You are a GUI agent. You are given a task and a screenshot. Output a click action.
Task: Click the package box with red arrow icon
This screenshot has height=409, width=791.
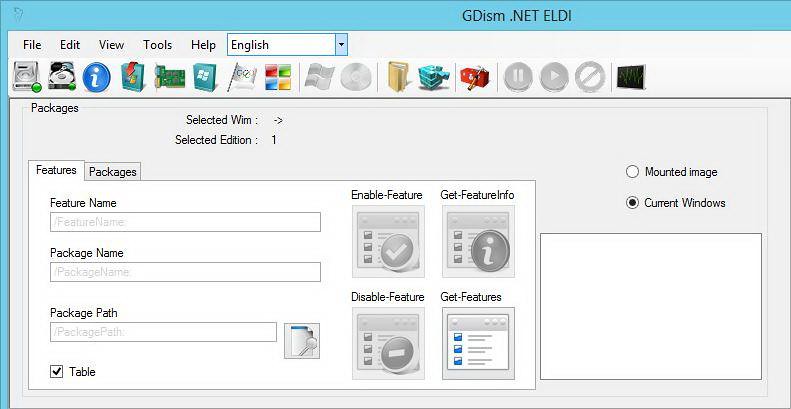(x=134, y=78)
